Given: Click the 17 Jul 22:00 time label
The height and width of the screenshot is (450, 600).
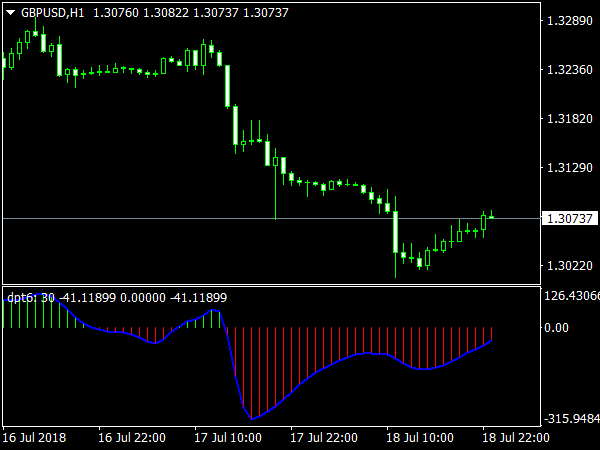Looking at the screenshot, I should 324,437.
